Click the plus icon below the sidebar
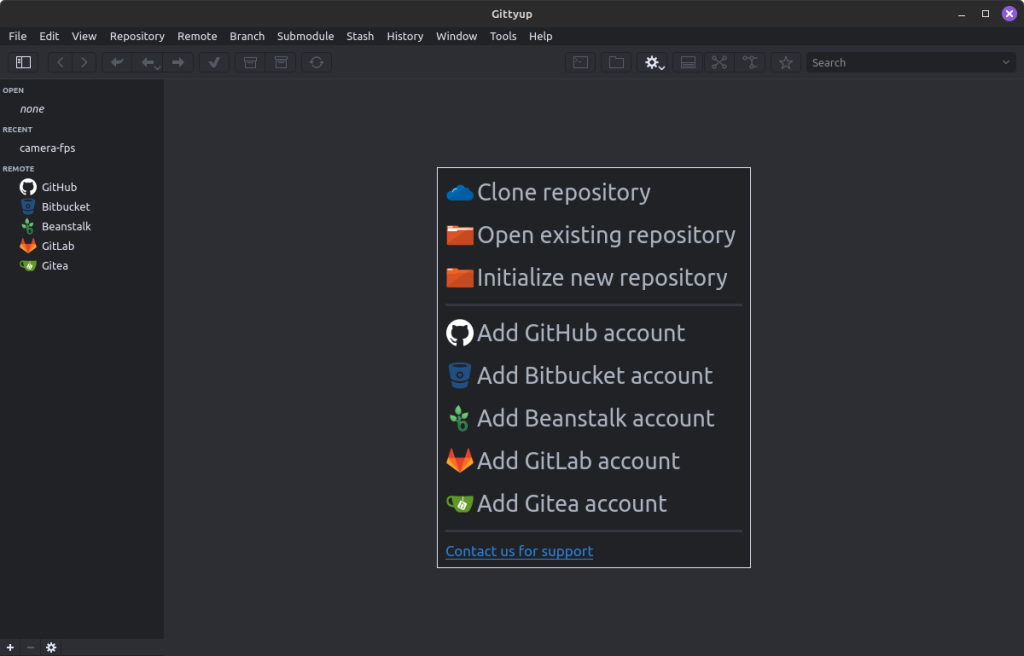Image resolution: width=1024 pixels, height=656 pixels. pos(11,647)
